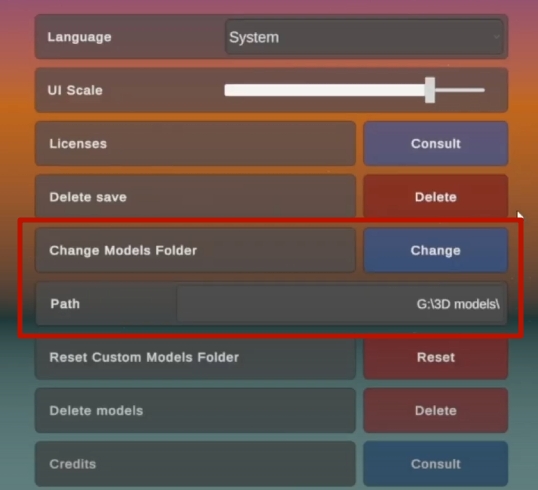Select the Delete save row label

88,197
